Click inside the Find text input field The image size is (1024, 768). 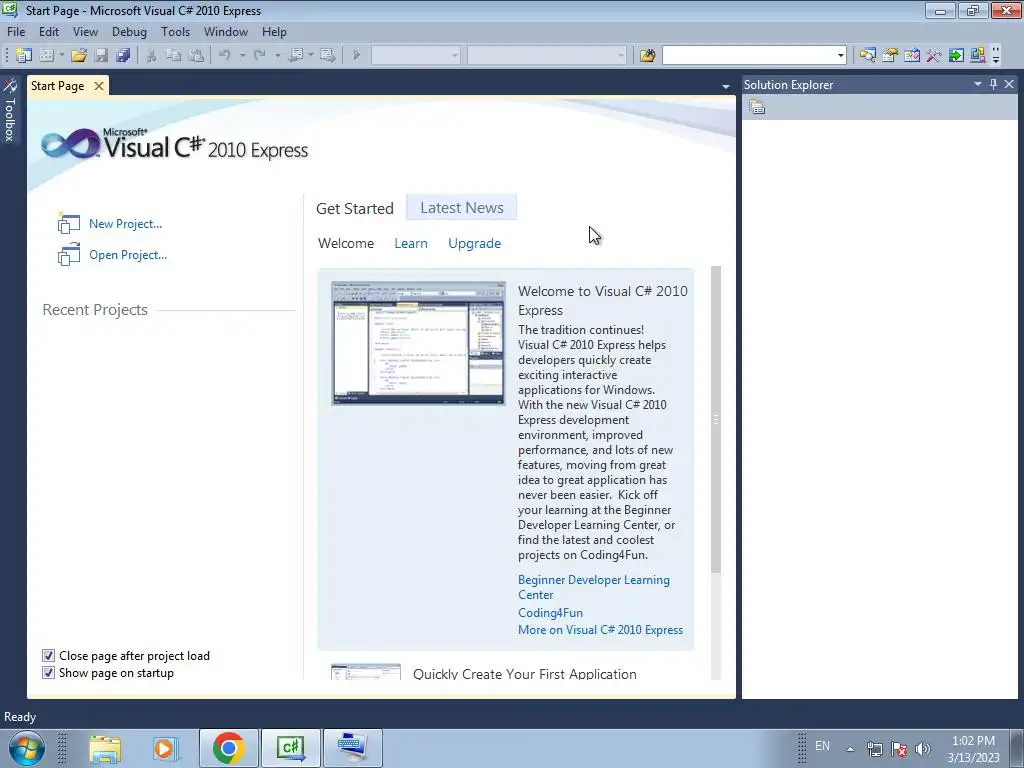click(748, 56)
